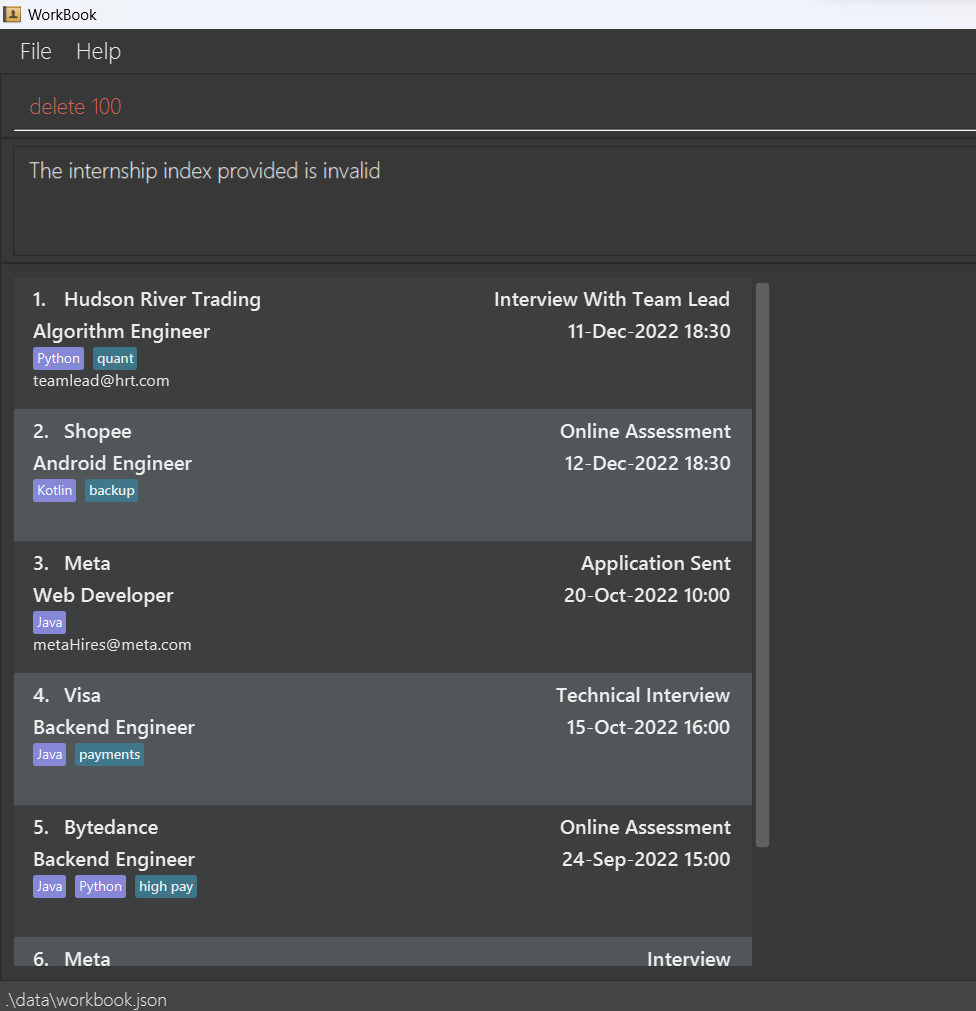The height and width of the screenshot is (1011, 976).
Task: Click email metaHires@meta.com
Action: click(x=112, y=645)
